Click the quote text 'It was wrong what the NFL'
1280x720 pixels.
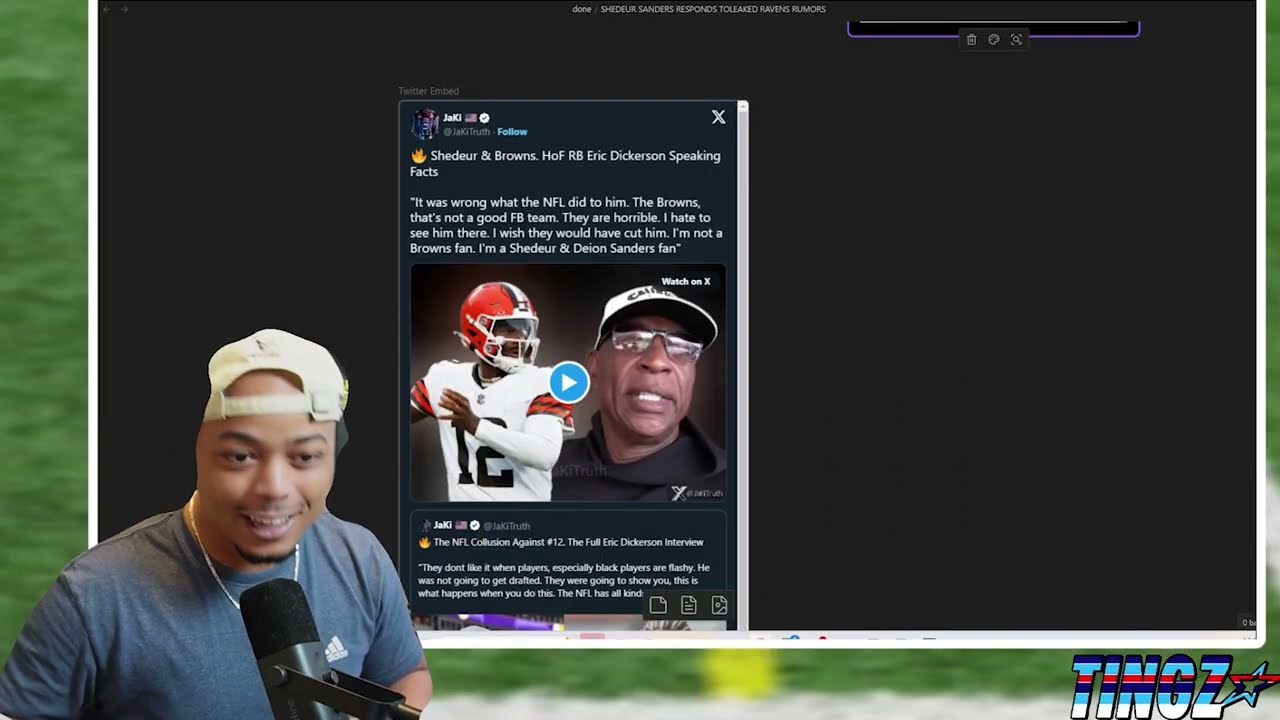(566, 225)
